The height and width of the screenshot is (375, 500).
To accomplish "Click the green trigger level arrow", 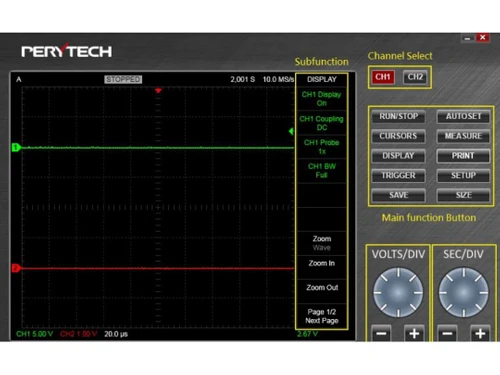I will (291, 131).
